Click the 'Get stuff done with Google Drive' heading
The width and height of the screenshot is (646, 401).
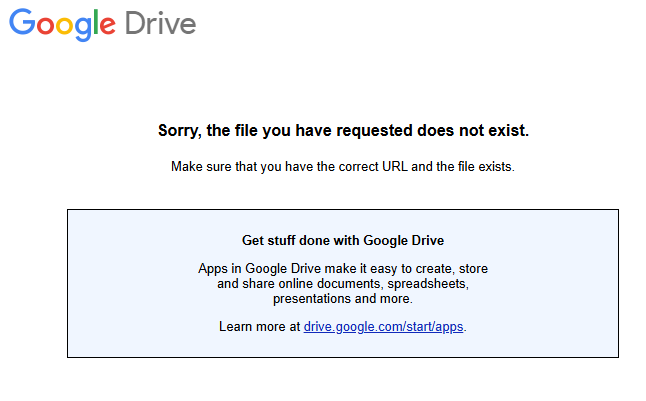pyautogui.click(x=343, y=240)
